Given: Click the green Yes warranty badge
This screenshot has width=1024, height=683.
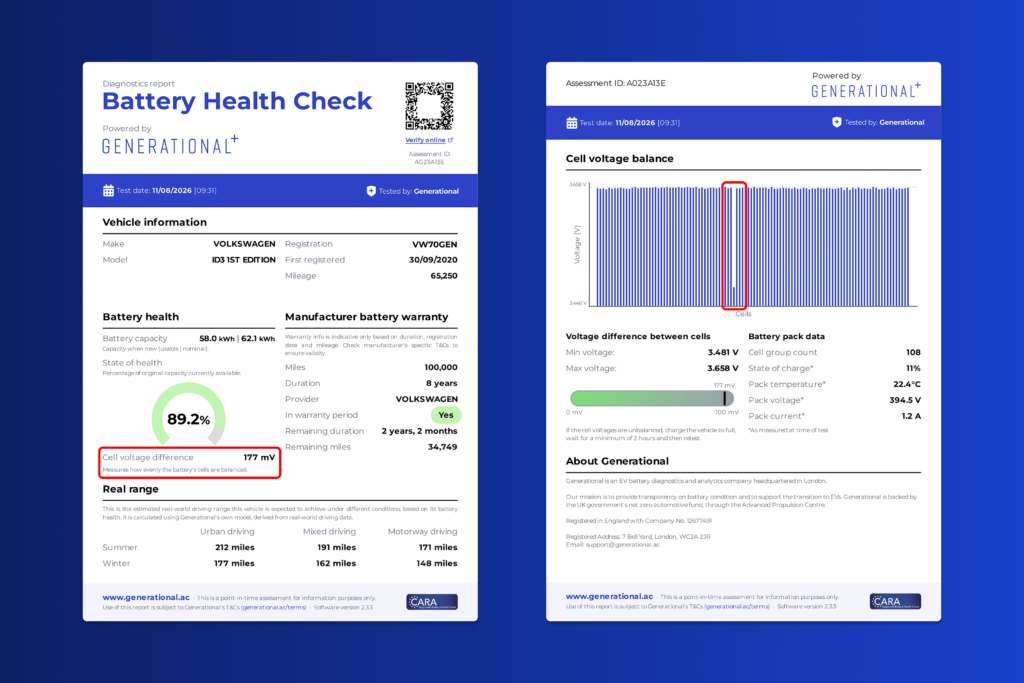Looking at the screenshot, I should (x=446, y=415).
